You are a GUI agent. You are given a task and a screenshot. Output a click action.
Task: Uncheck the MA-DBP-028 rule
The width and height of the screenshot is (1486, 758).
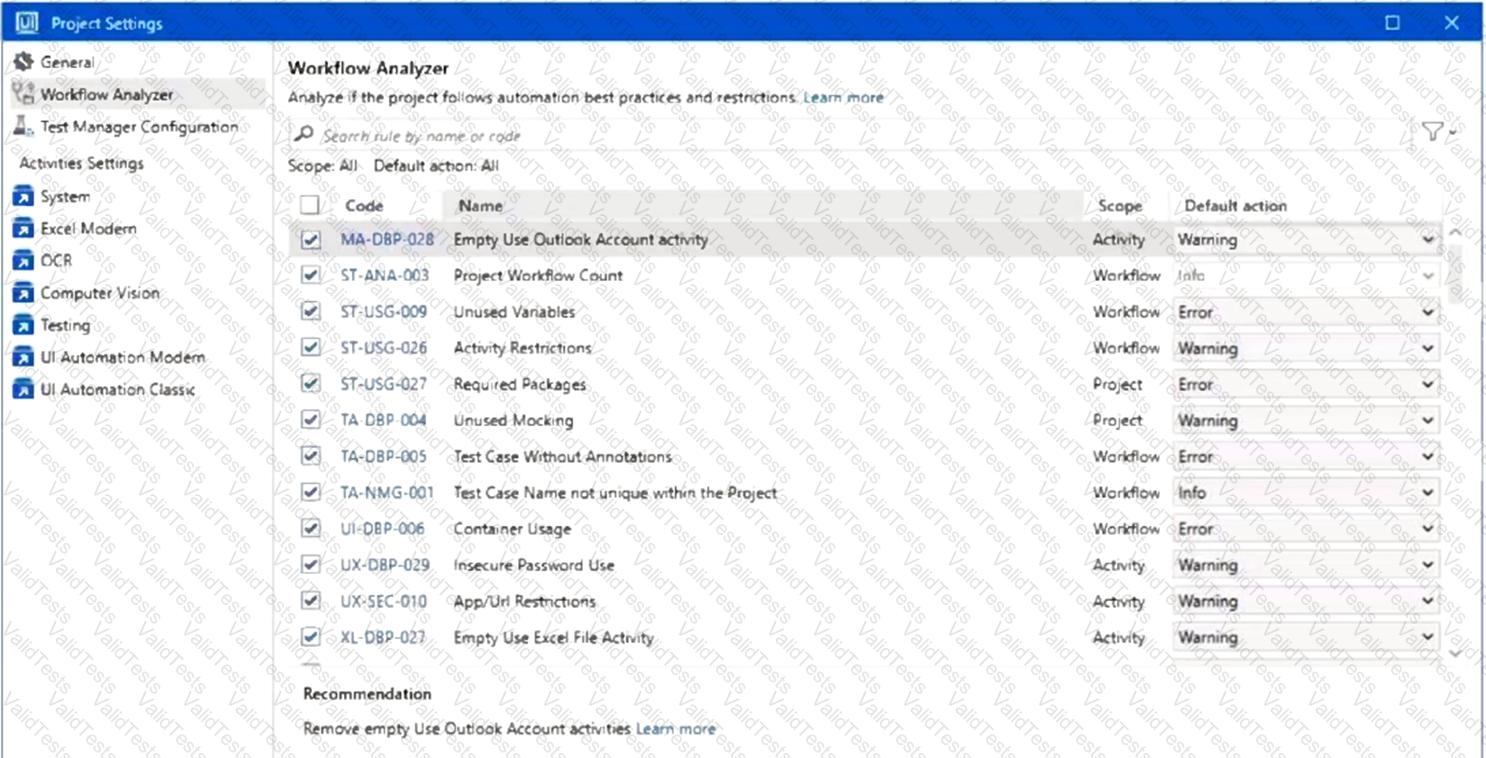pyautogui.click(x=311, y=239)
